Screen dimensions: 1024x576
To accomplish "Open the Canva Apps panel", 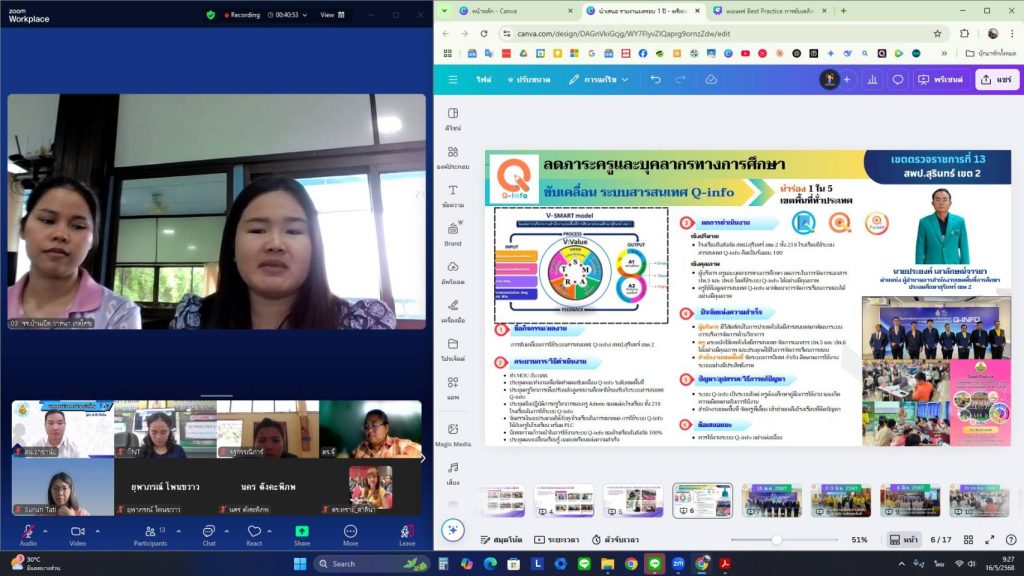I will (453, 389).
